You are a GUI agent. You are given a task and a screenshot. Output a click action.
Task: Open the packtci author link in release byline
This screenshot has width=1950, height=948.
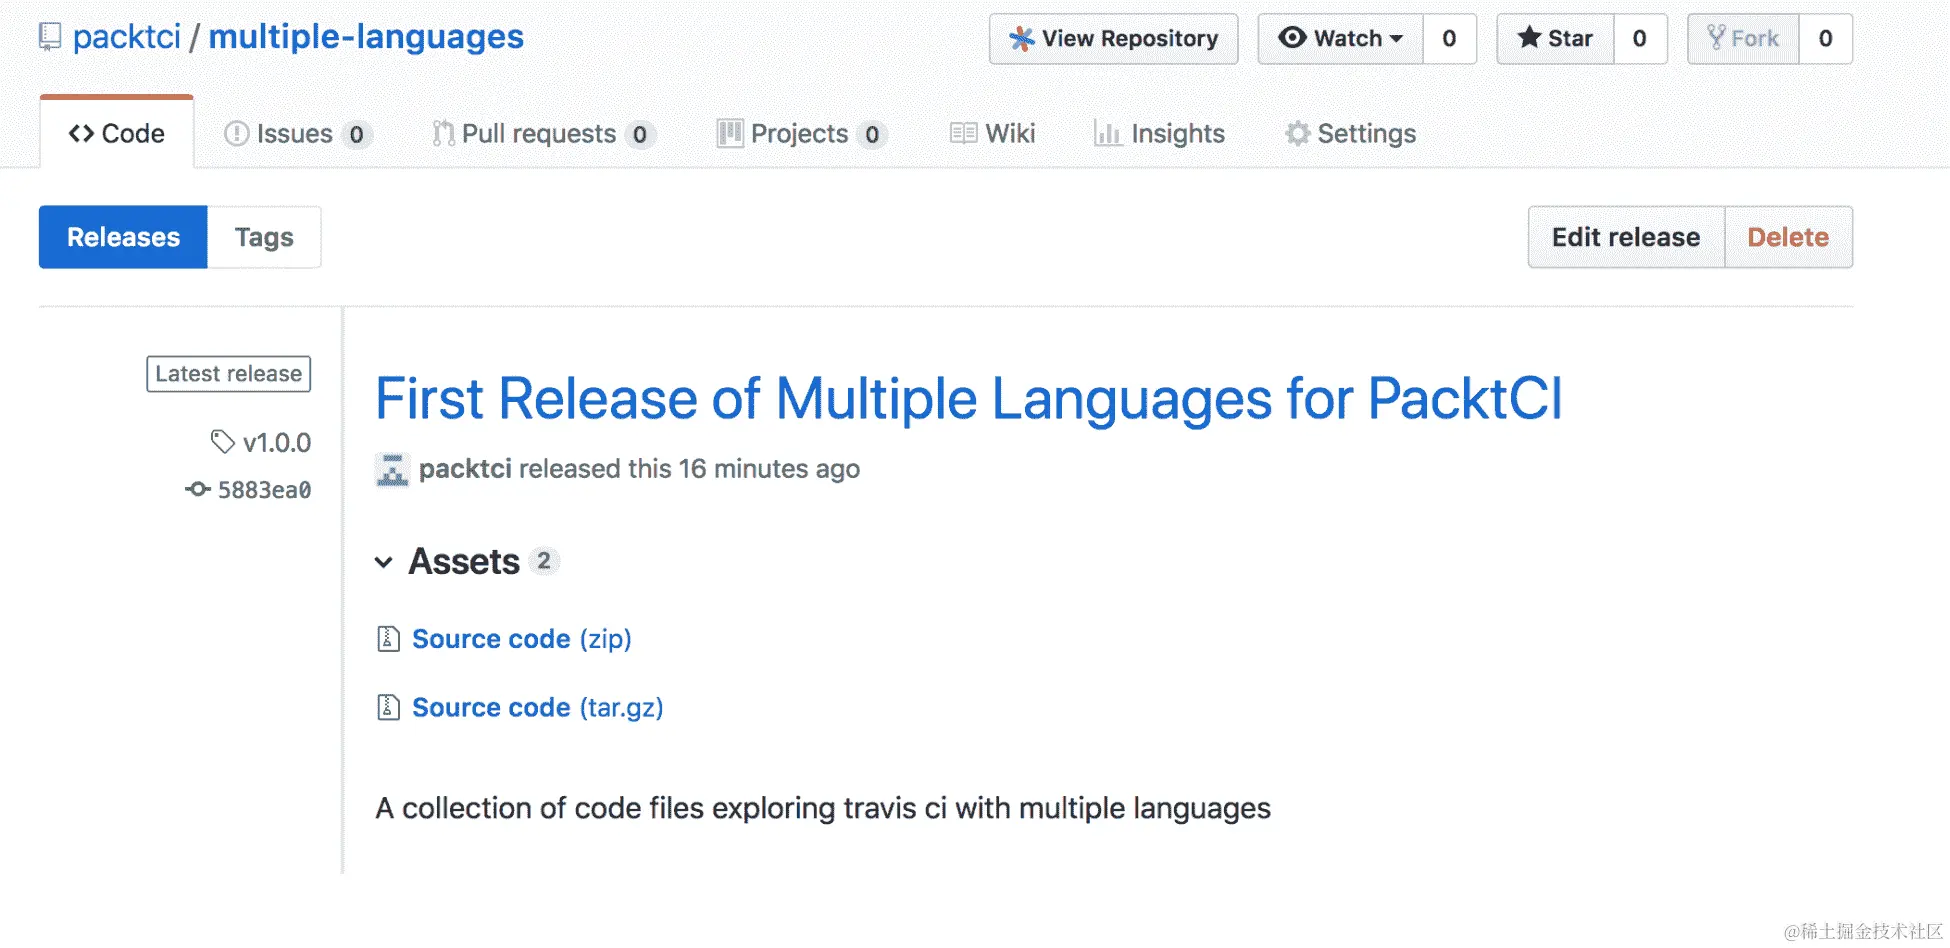tap(465, 469)
